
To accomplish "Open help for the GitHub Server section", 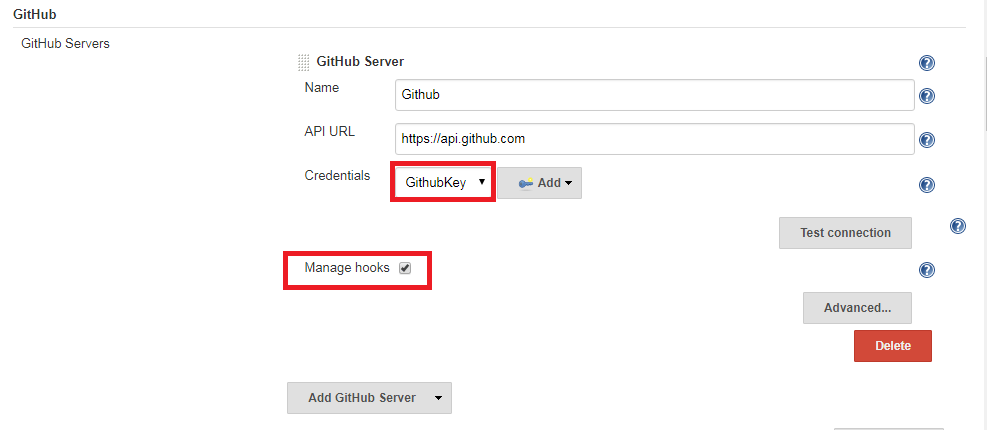I will point(927,63).
